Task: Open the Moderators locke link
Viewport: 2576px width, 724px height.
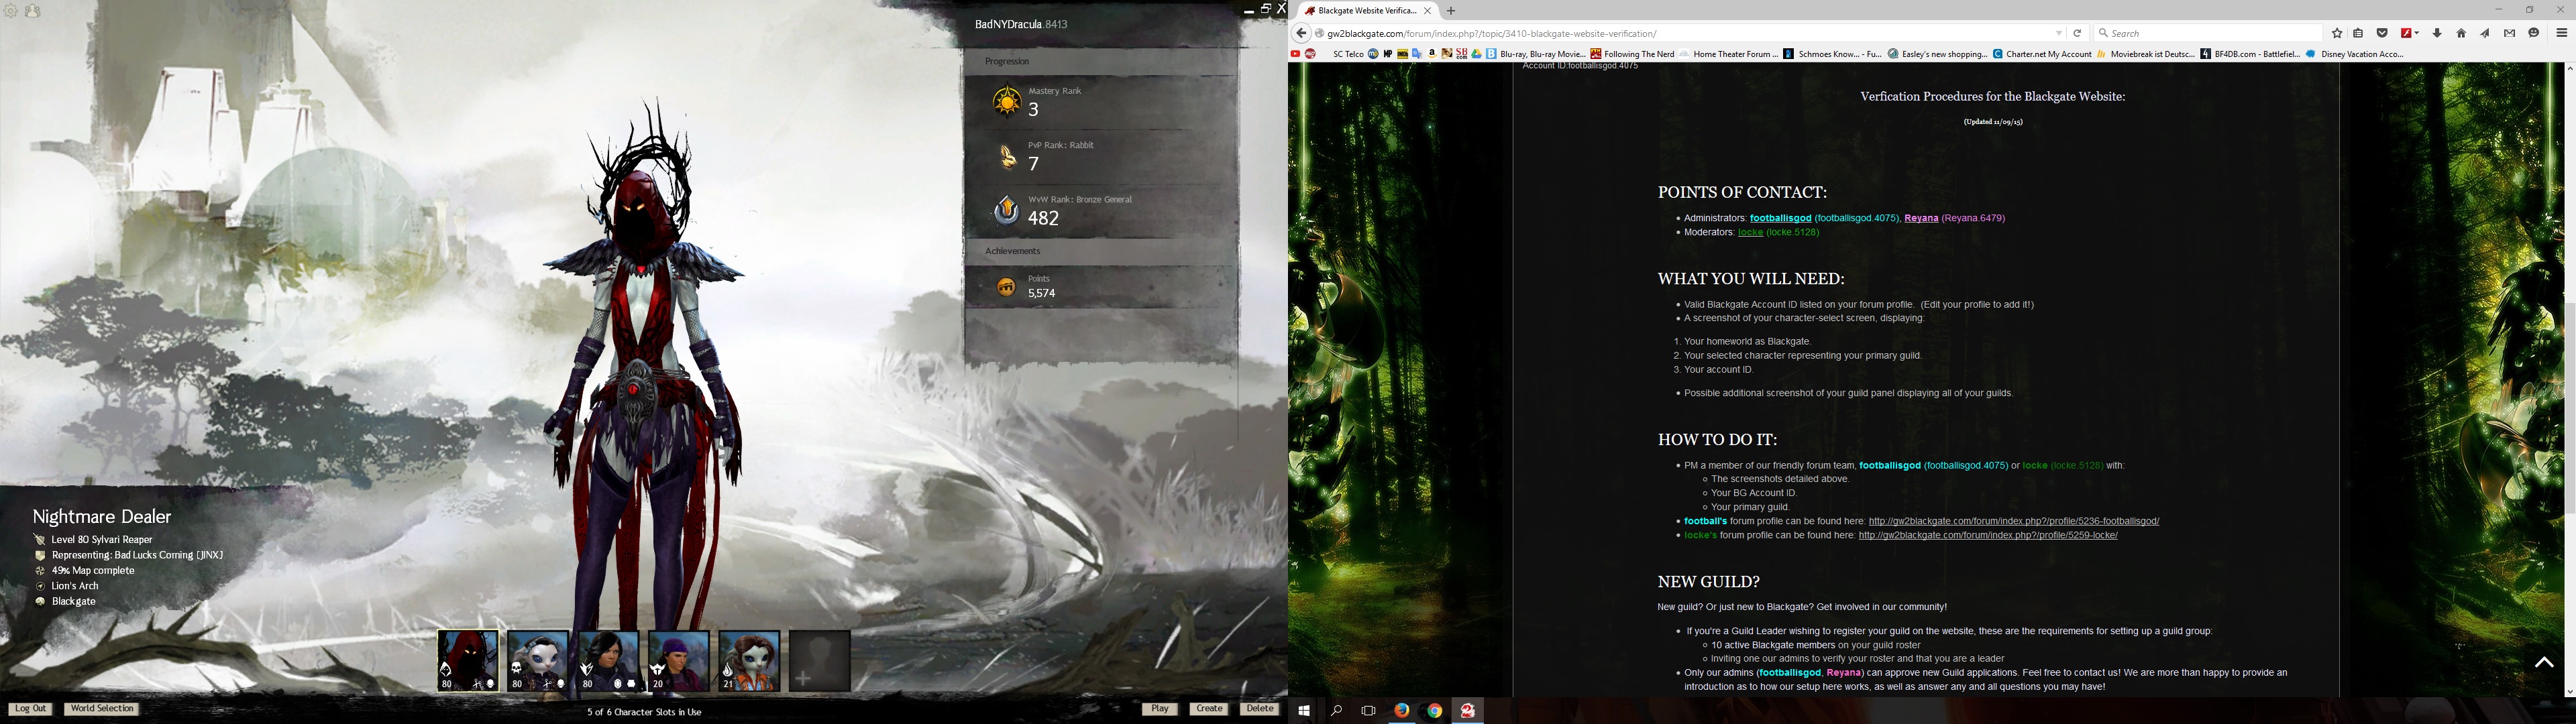Action: coord(1750,232)
